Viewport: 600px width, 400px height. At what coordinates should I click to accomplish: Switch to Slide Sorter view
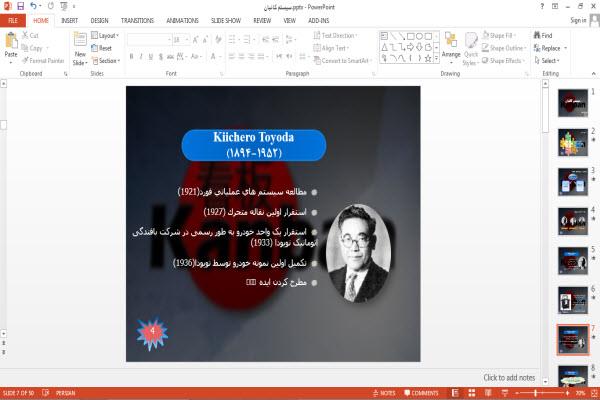click(x=472, y=393)
